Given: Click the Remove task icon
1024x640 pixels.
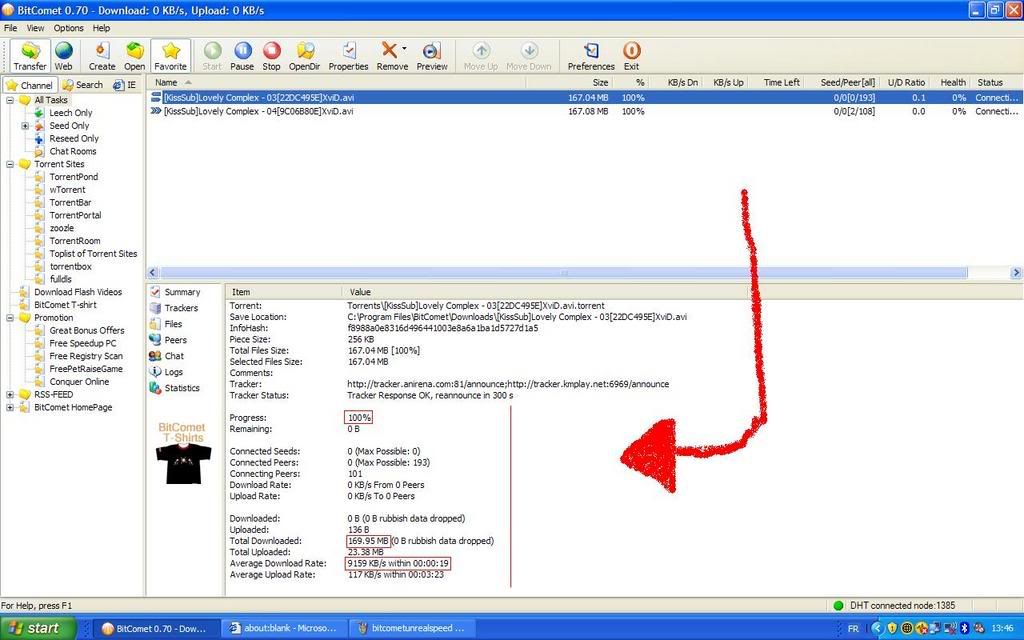Looking at the screenshot, I should click(x=391, y=56).
